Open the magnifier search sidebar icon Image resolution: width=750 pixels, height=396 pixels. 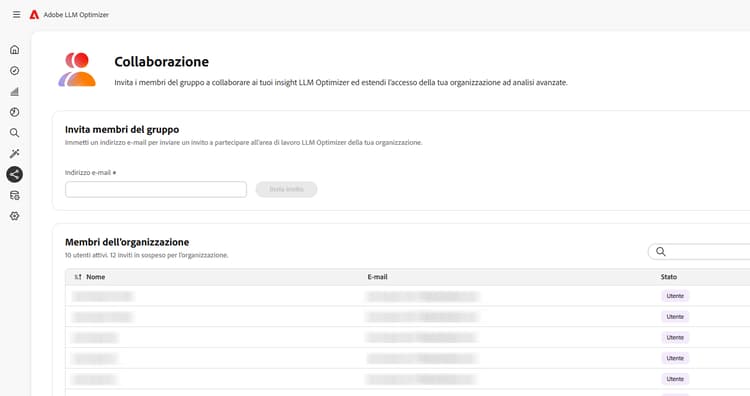point(15,132)
